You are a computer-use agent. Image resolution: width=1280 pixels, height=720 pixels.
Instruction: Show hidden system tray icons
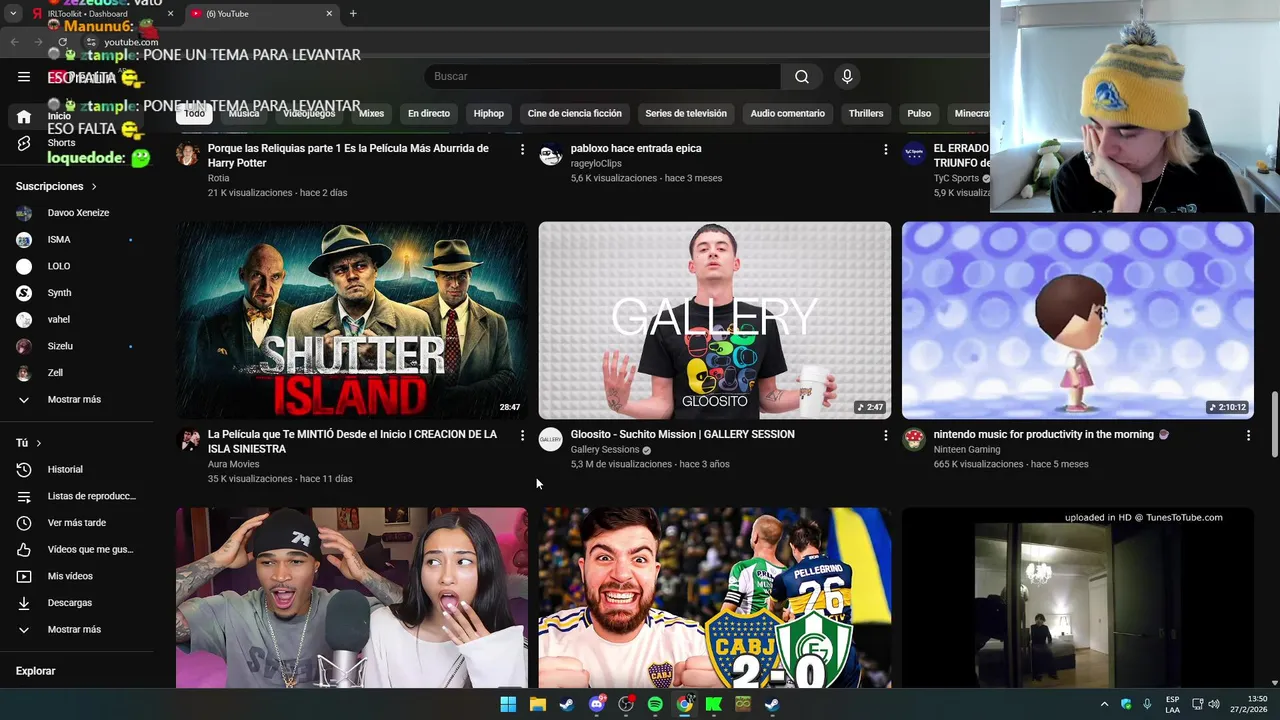coord(1104,704)
